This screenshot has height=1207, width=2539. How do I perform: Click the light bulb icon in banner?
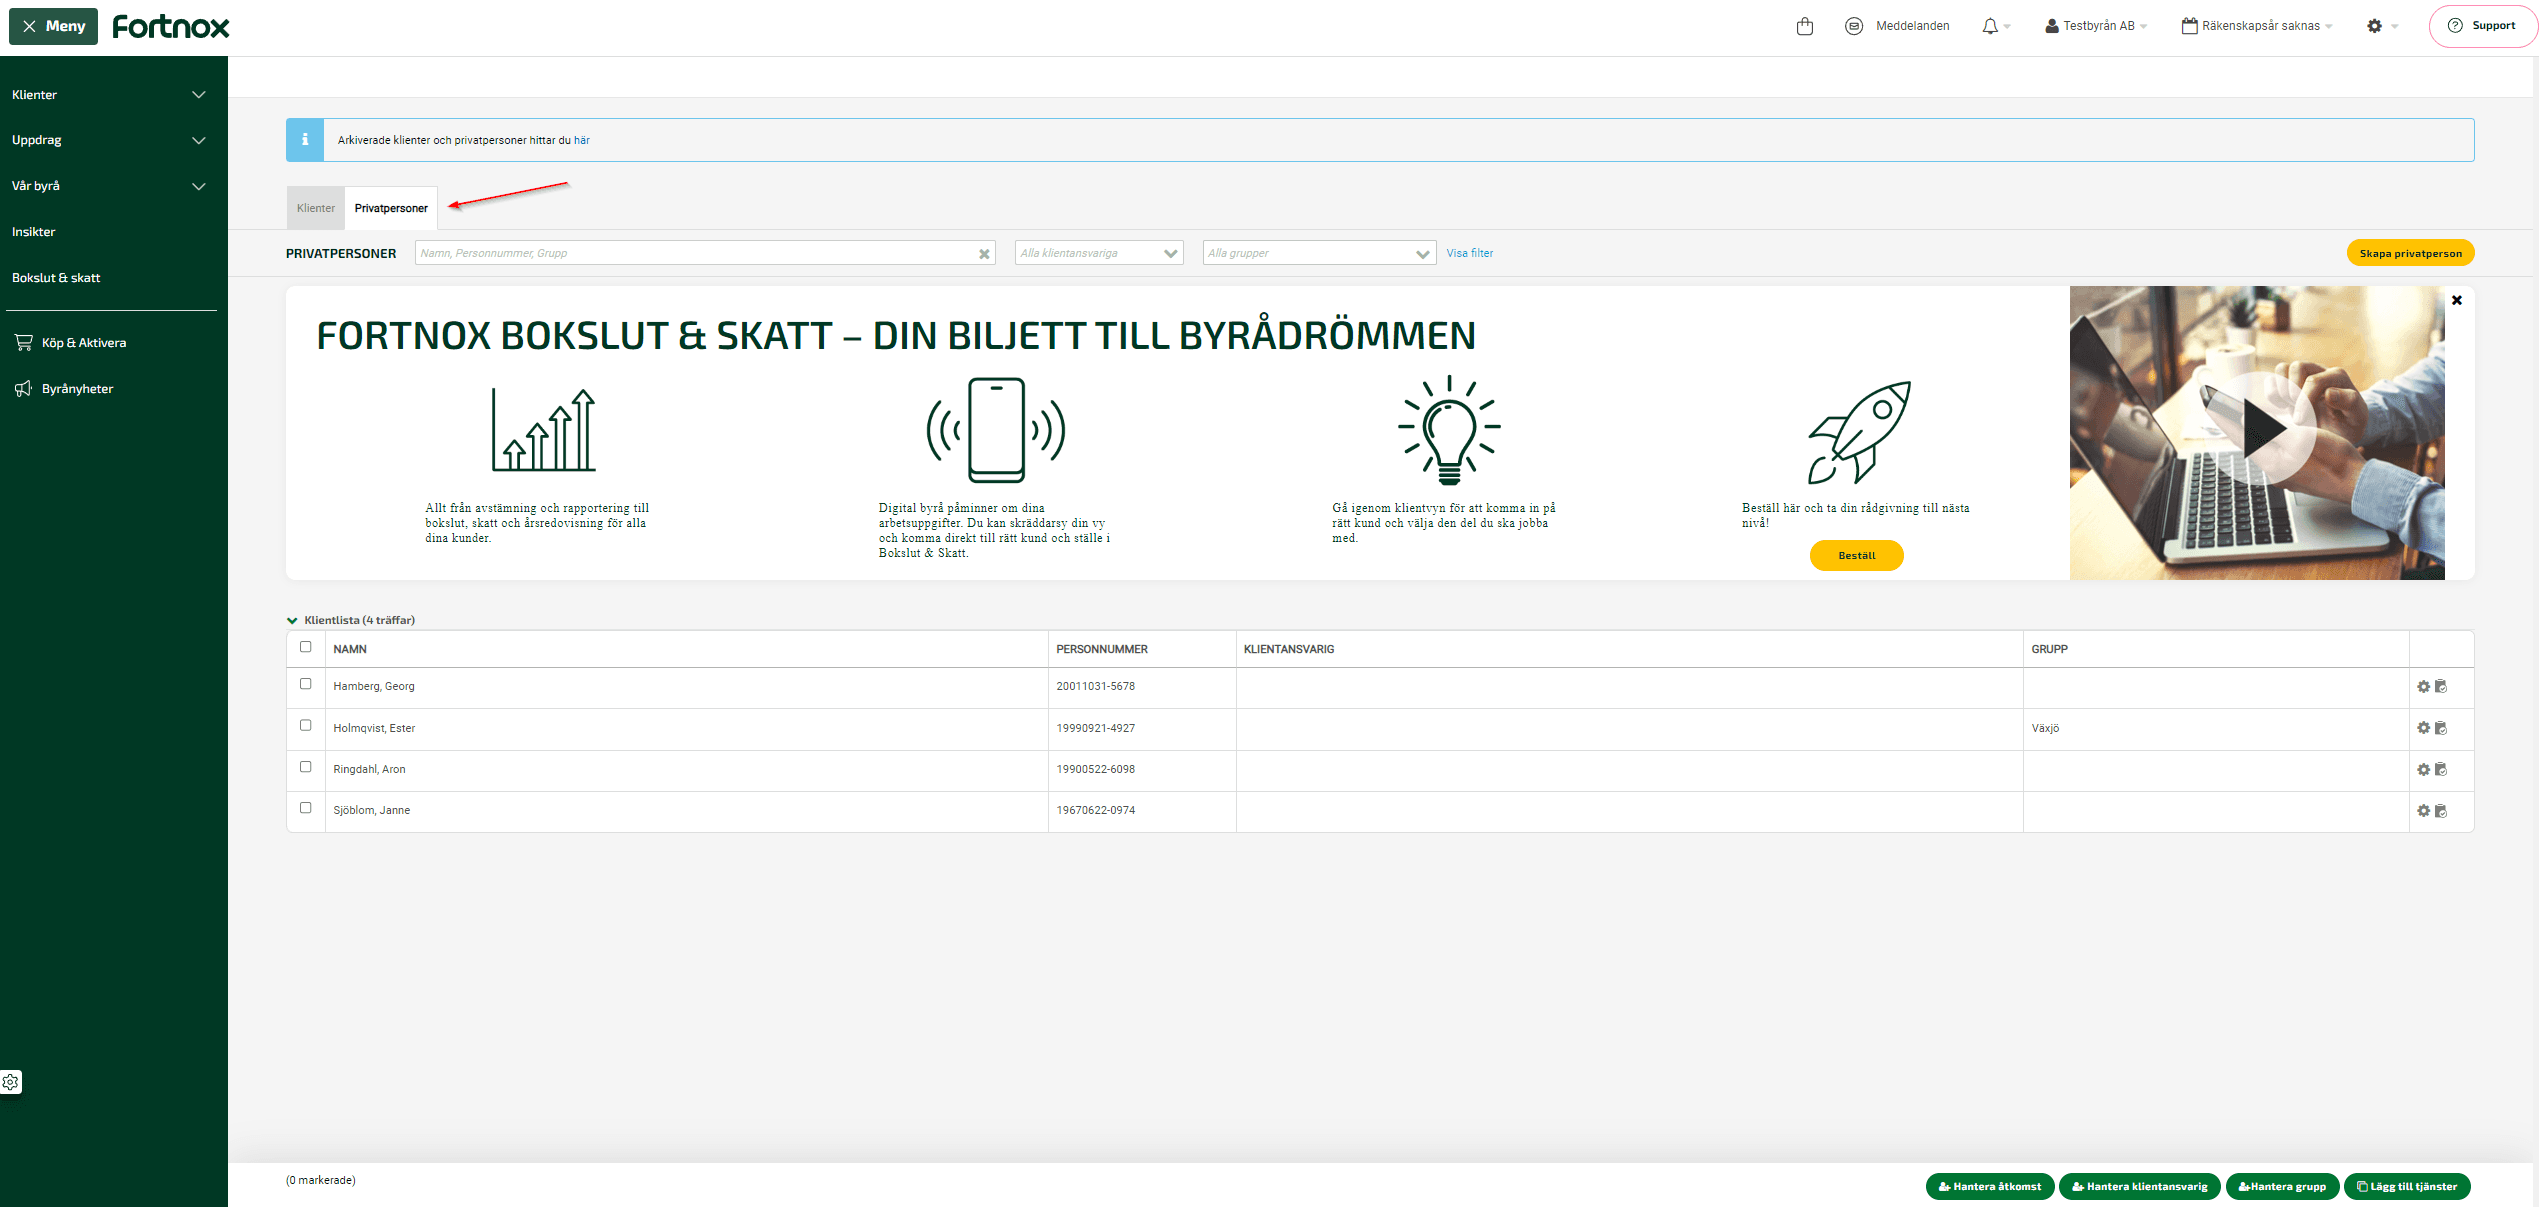[x=1449, y=430]
